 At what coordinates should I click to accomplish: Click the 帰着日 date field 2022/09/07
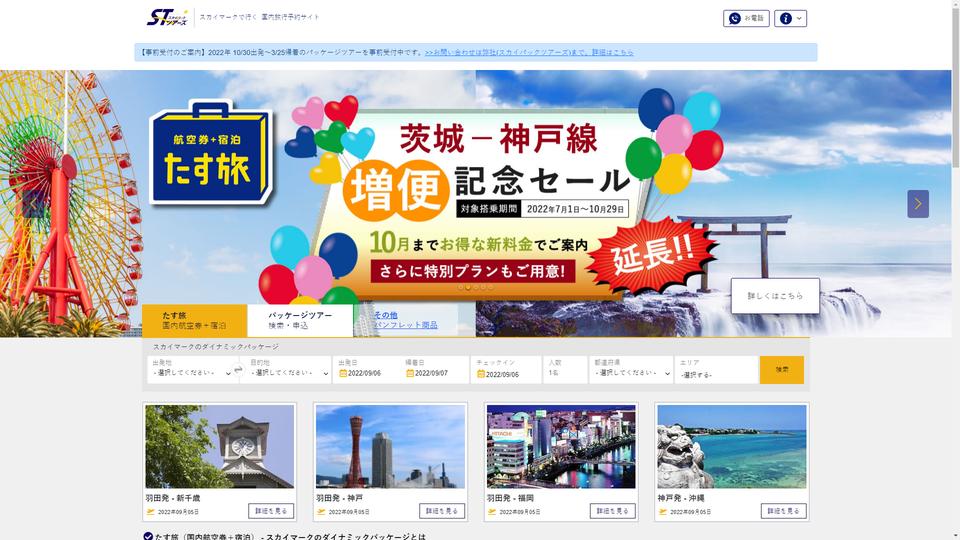(431, 373)
